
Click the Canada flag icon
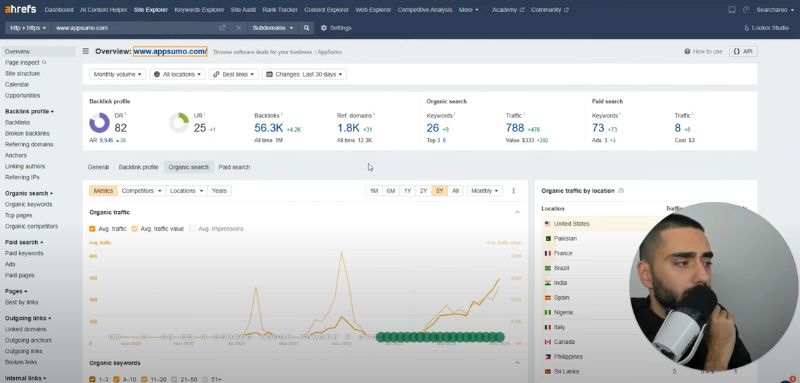pos(547,342)
